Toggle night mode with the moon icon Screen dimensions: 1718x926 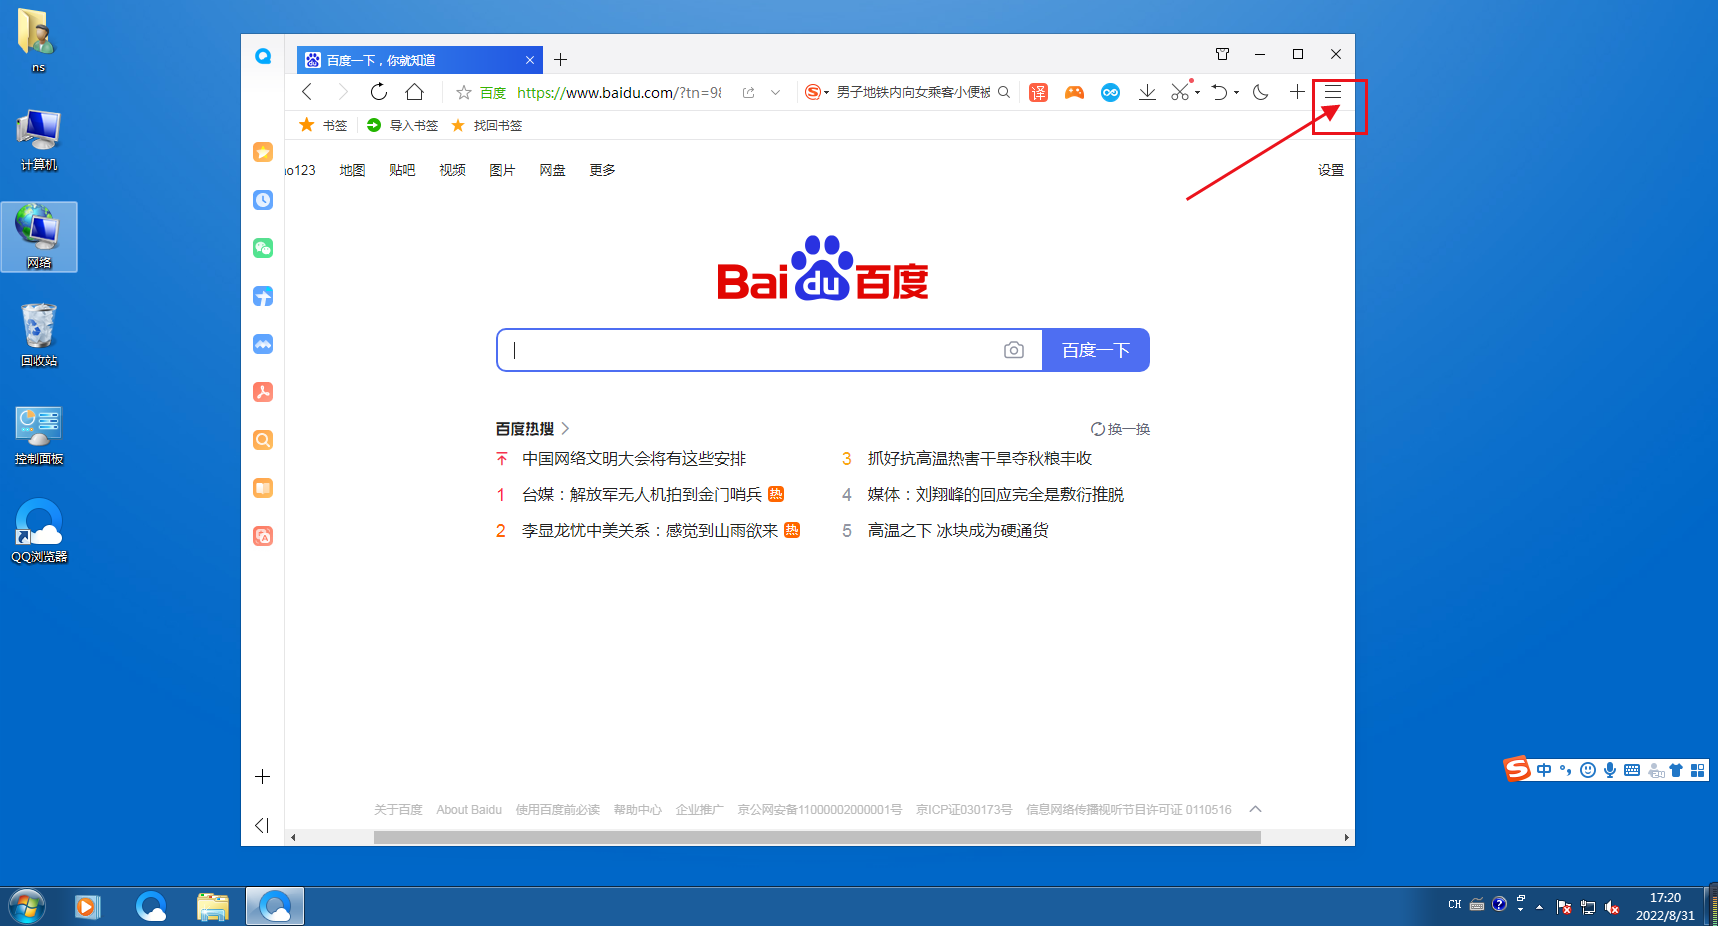1260,92
